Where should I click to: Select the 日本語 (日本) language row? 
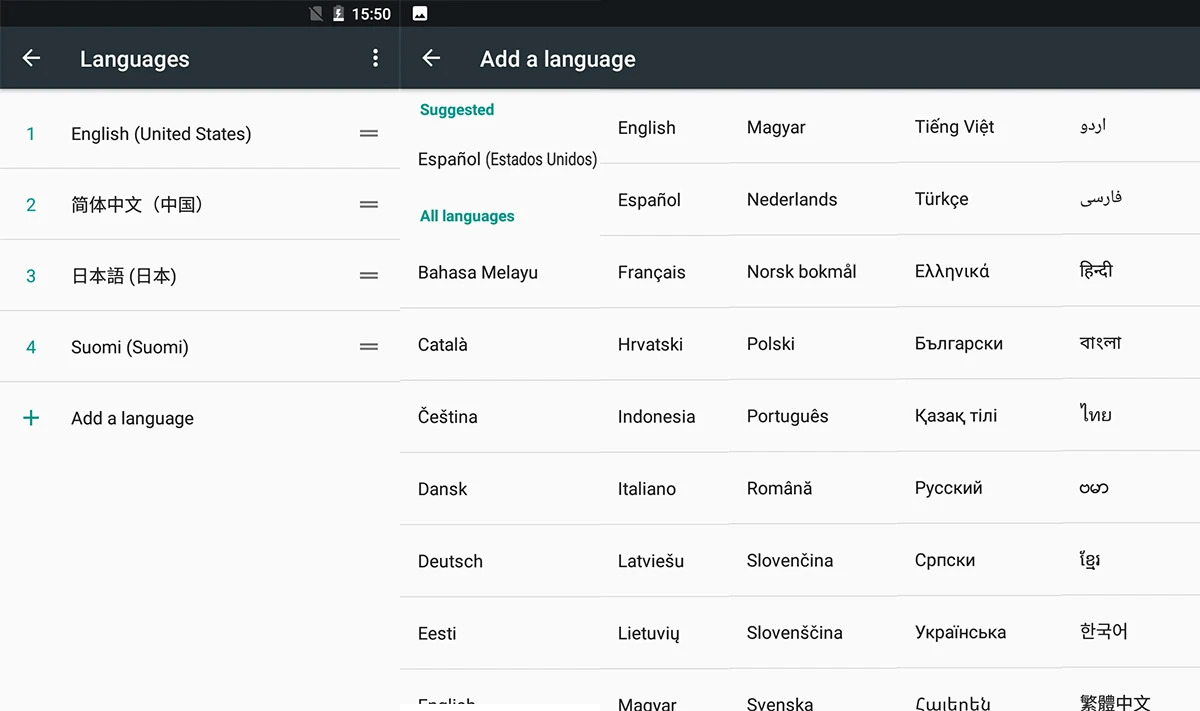pyautogui.click(x=200, y=275)
